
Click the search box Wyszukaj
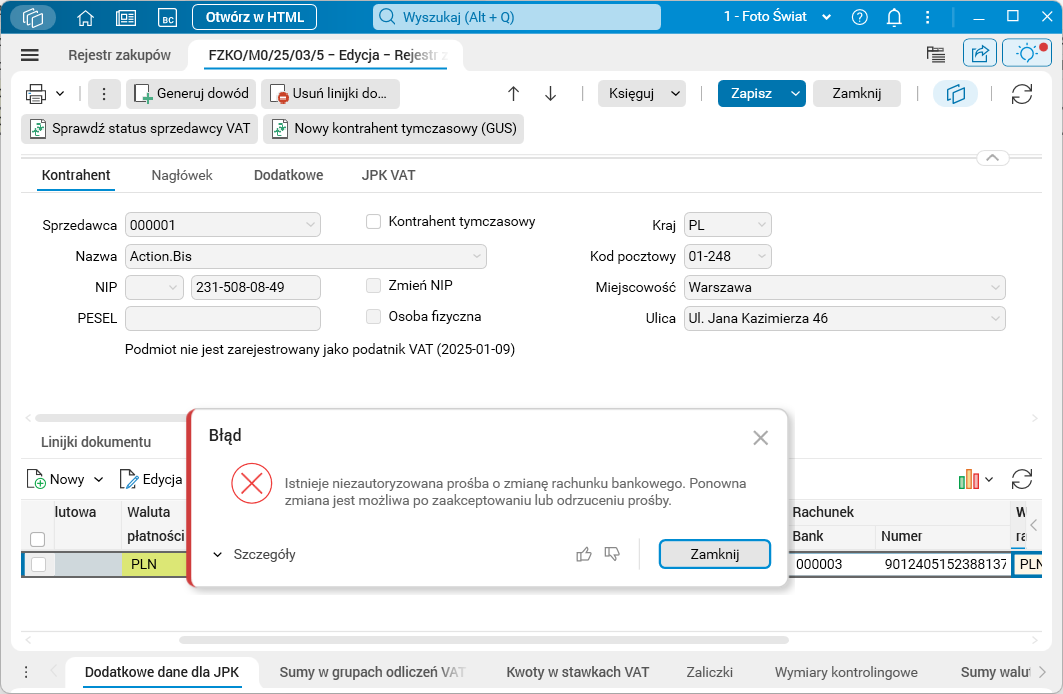[x=517, y=17]
